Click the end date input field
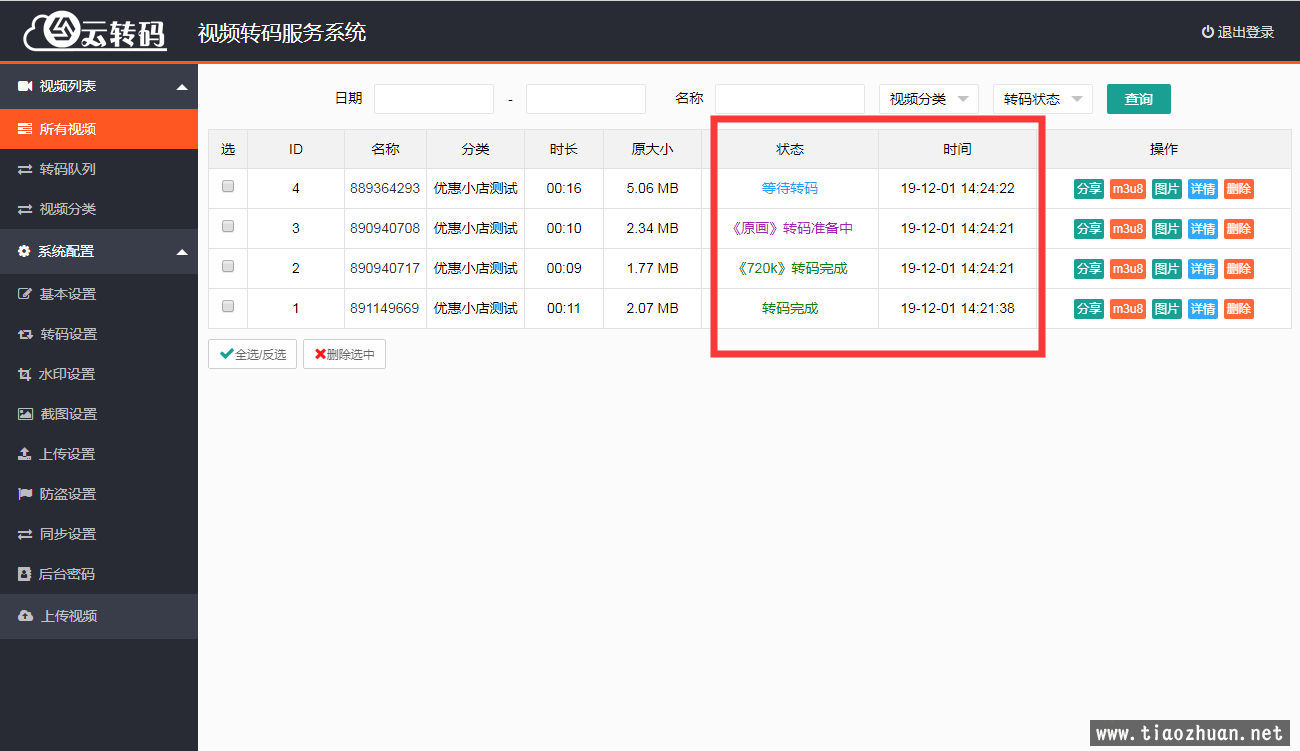 pyautogui.click(x=586, y=99)
